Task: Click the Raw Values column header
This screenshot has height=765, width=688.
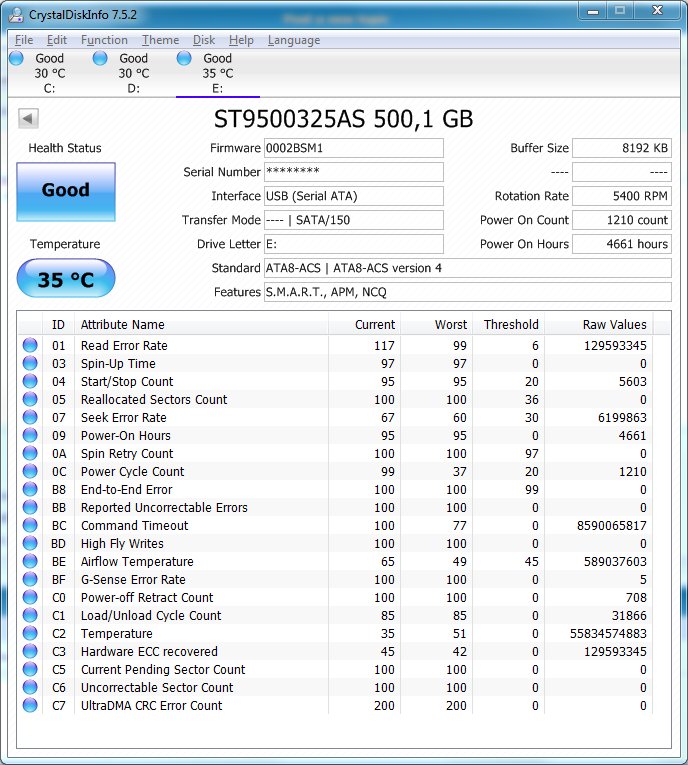Action: 599,324
